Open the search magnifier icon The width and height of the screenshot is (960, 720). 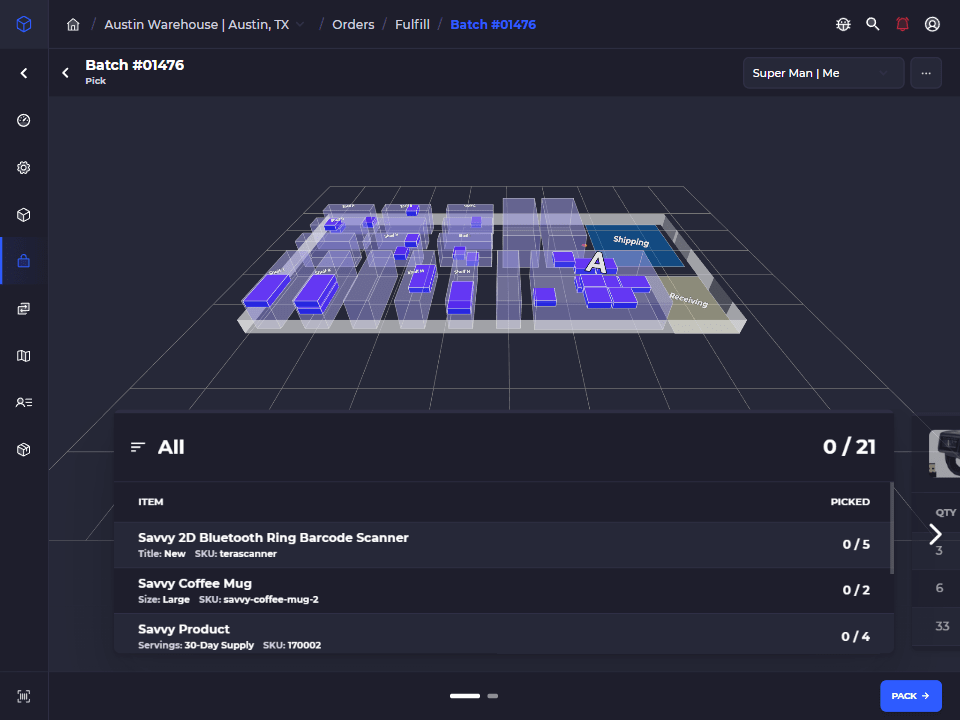click(872, 24)
